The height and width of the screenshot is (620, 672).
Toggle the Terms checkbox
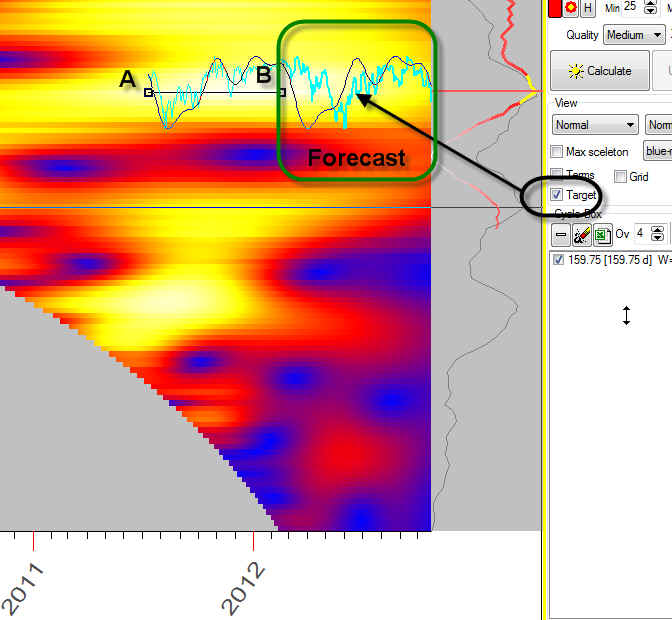point(557,176)
